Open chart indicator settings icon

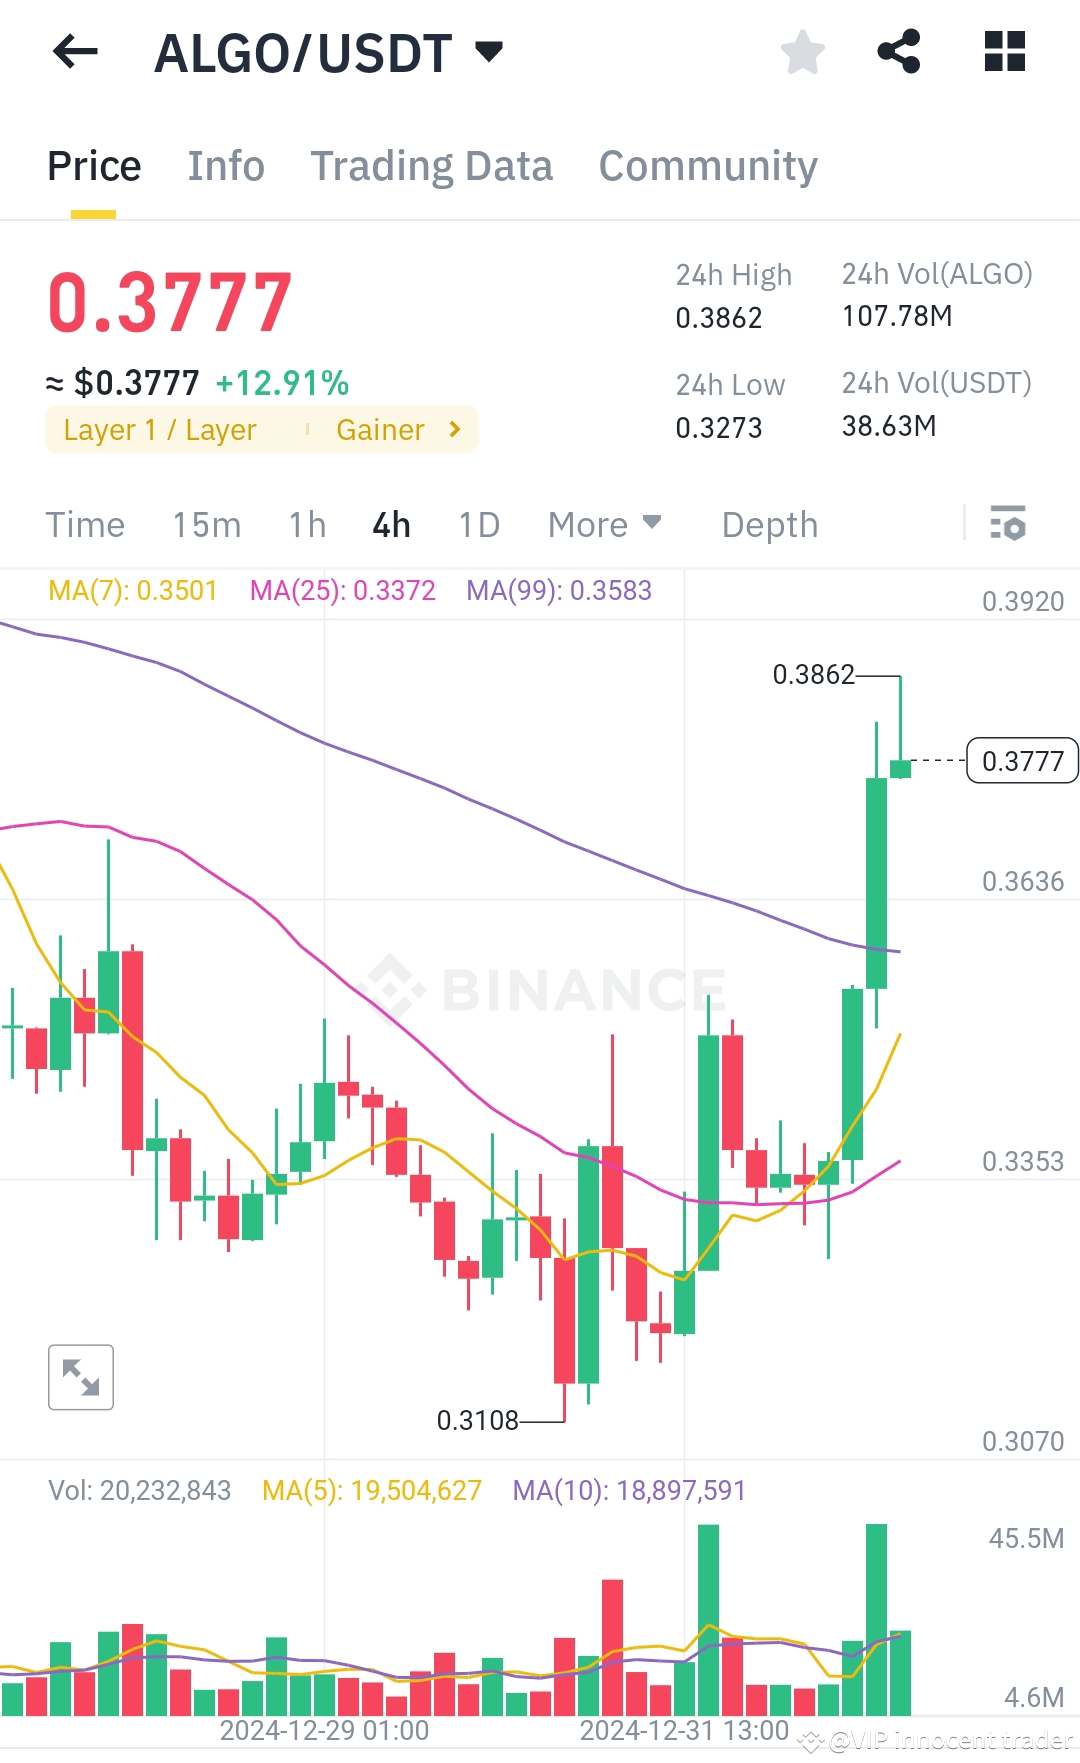coord(1009,524)
